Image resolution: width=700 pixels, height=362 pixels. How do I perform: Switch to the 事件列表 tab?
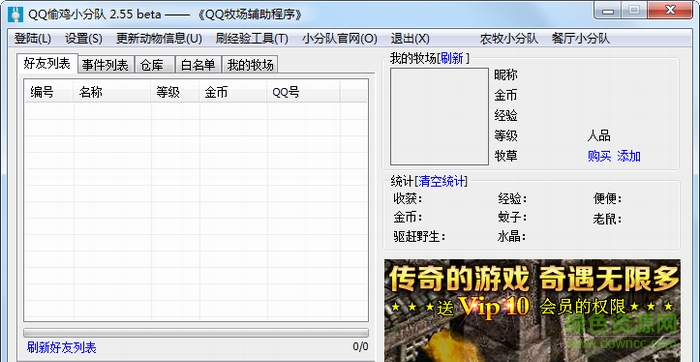pyautogui.click(x=105, y=65)
